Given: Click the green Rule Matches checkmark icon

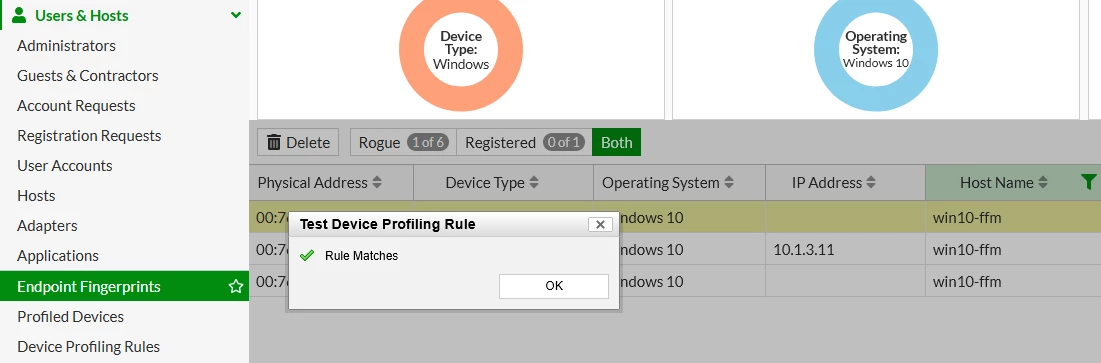Looking at the screenshot, I should 307,256.
